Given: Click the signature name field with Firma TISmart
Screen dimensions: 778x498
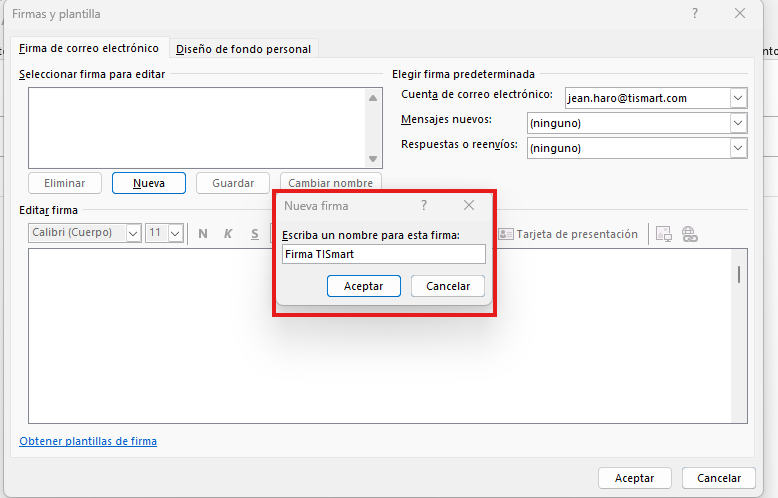Looking at the screenshot, I should click(x=384, y=254).
